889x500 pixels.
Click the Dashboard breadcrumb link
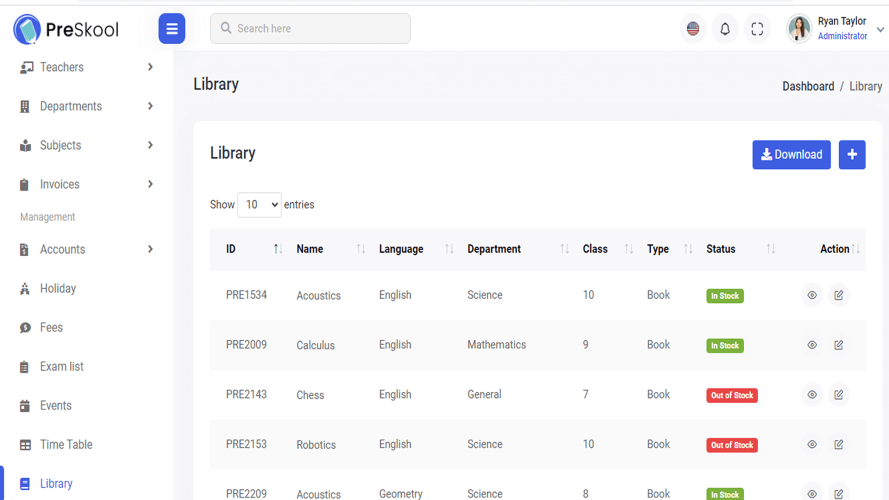coord(808,86)
